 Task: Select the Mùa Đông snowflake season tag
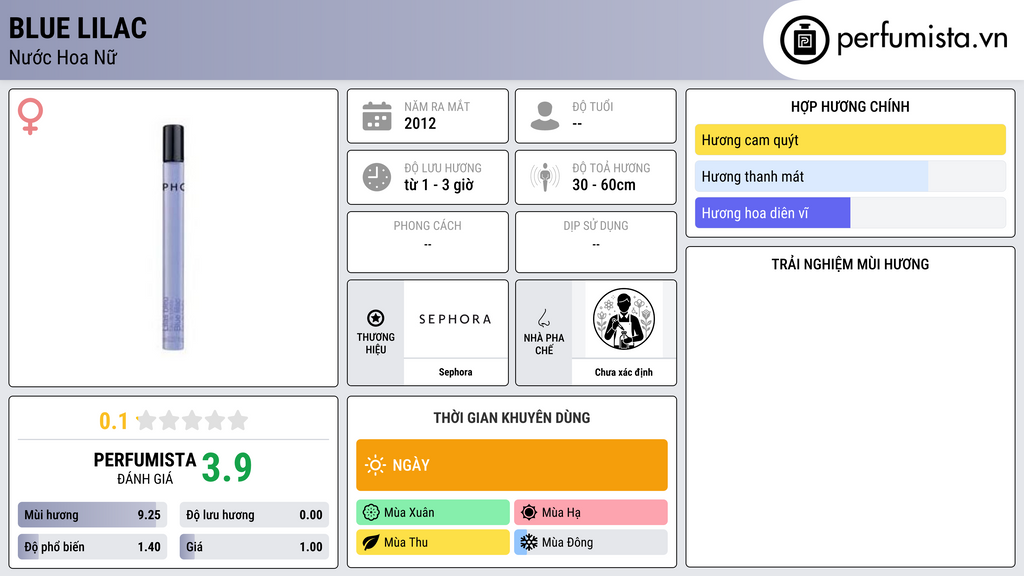click(x=590, y=542)
